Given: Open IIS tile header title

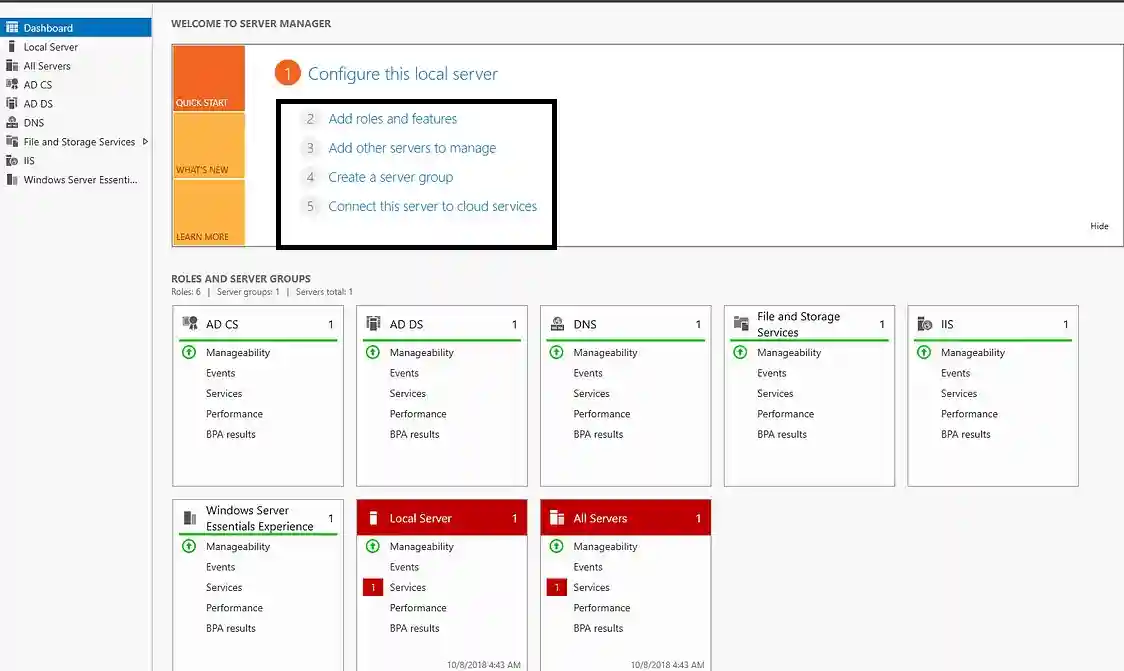Looking at the screenshot, I should coord(947,324).
